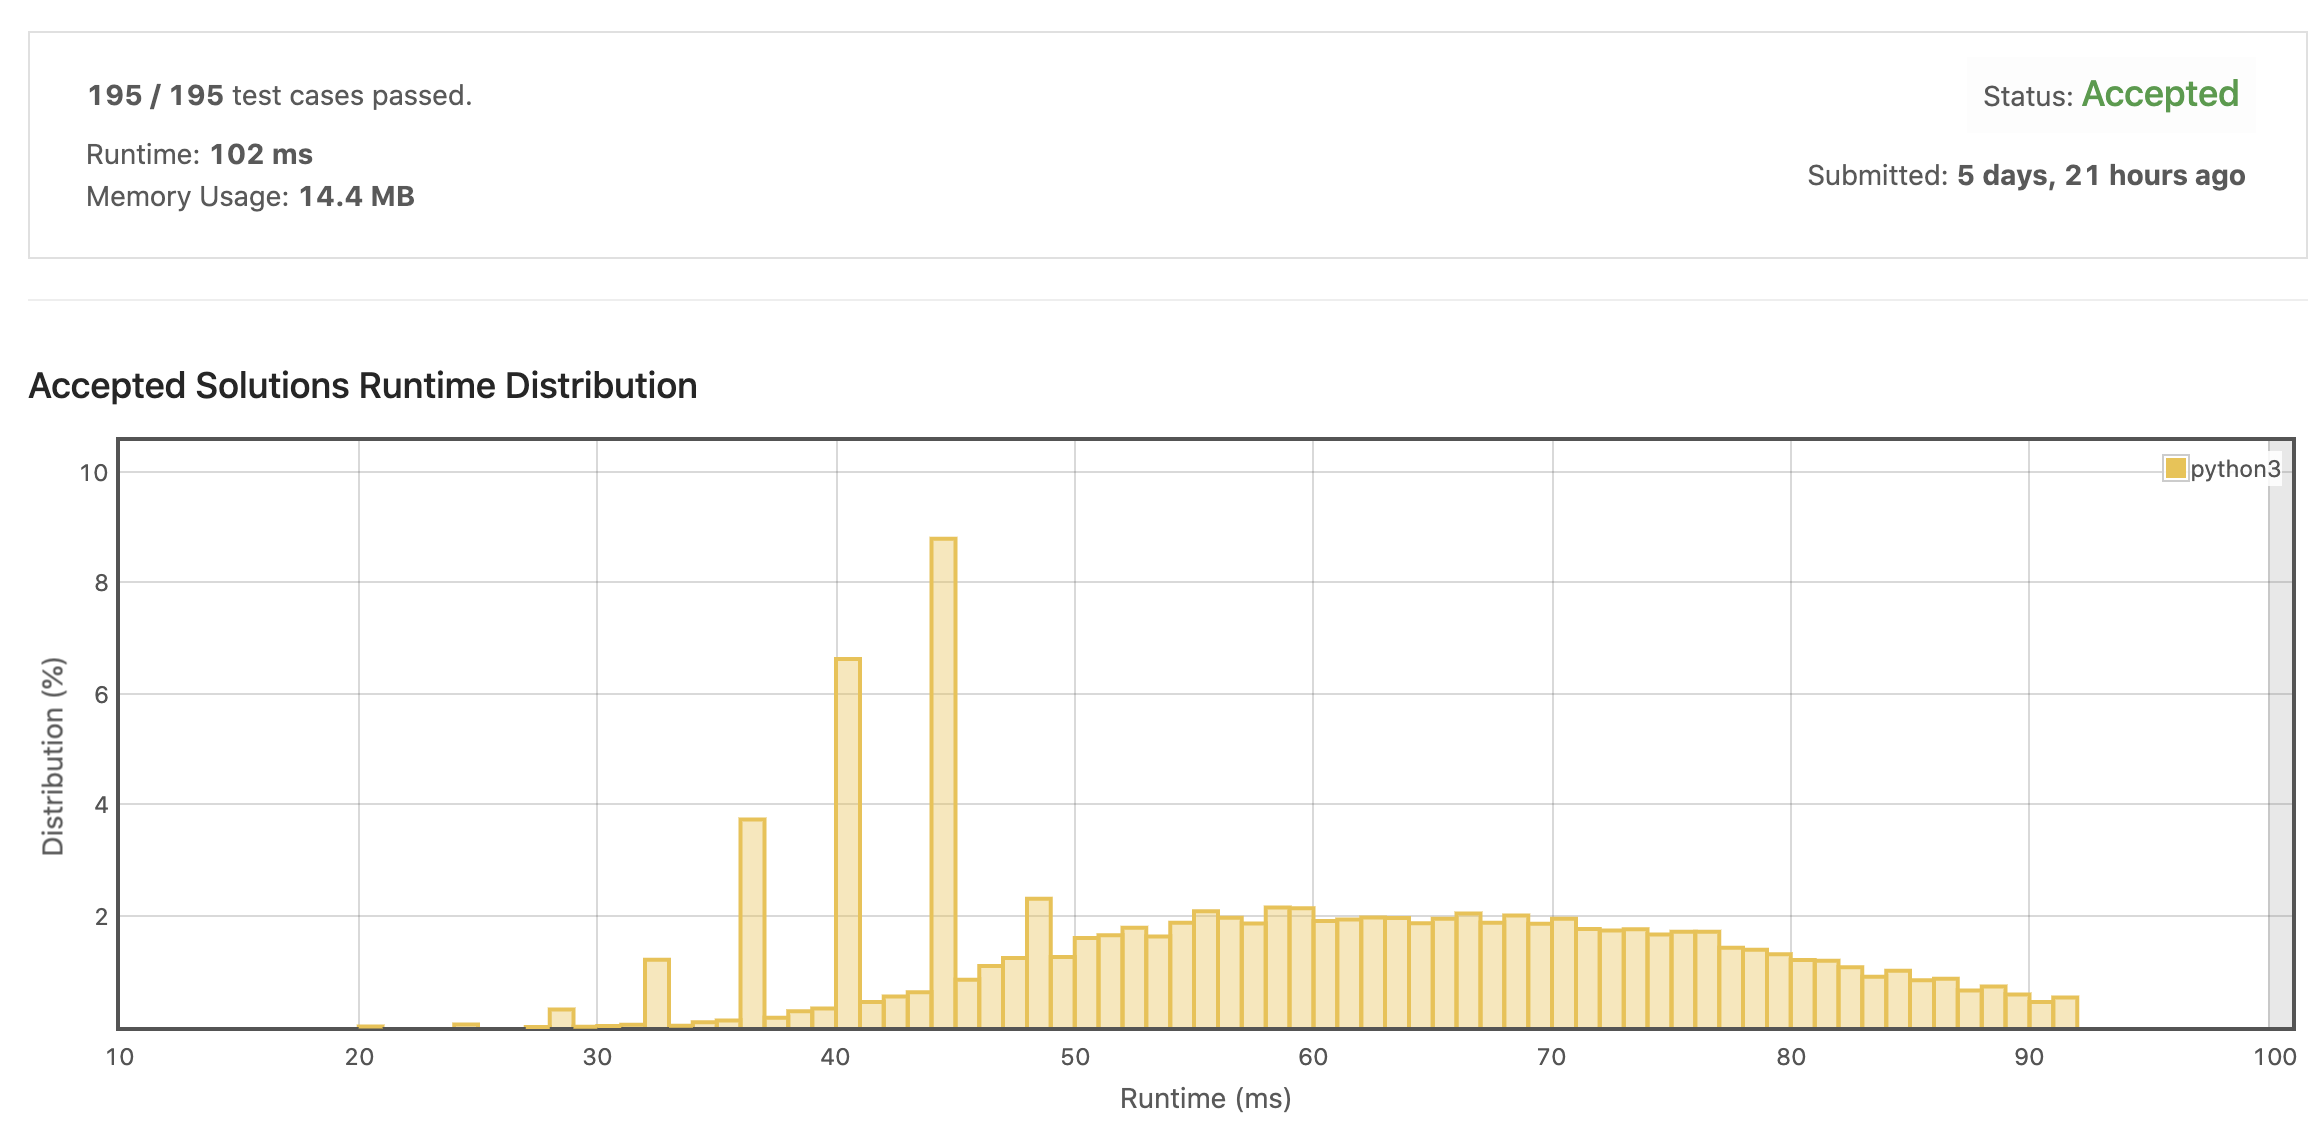2322x1138 pixels.
Task: Click the last bar past 90 ms
Action: (2065, 1011)
